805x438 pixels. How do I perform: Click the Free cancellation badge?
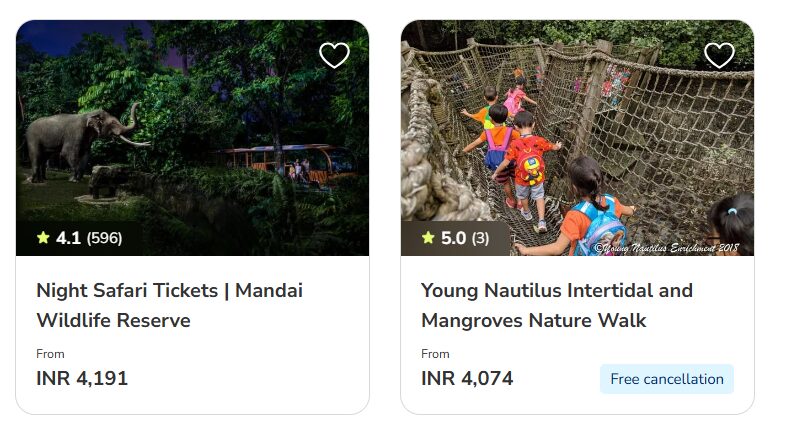tap(666, 379)
